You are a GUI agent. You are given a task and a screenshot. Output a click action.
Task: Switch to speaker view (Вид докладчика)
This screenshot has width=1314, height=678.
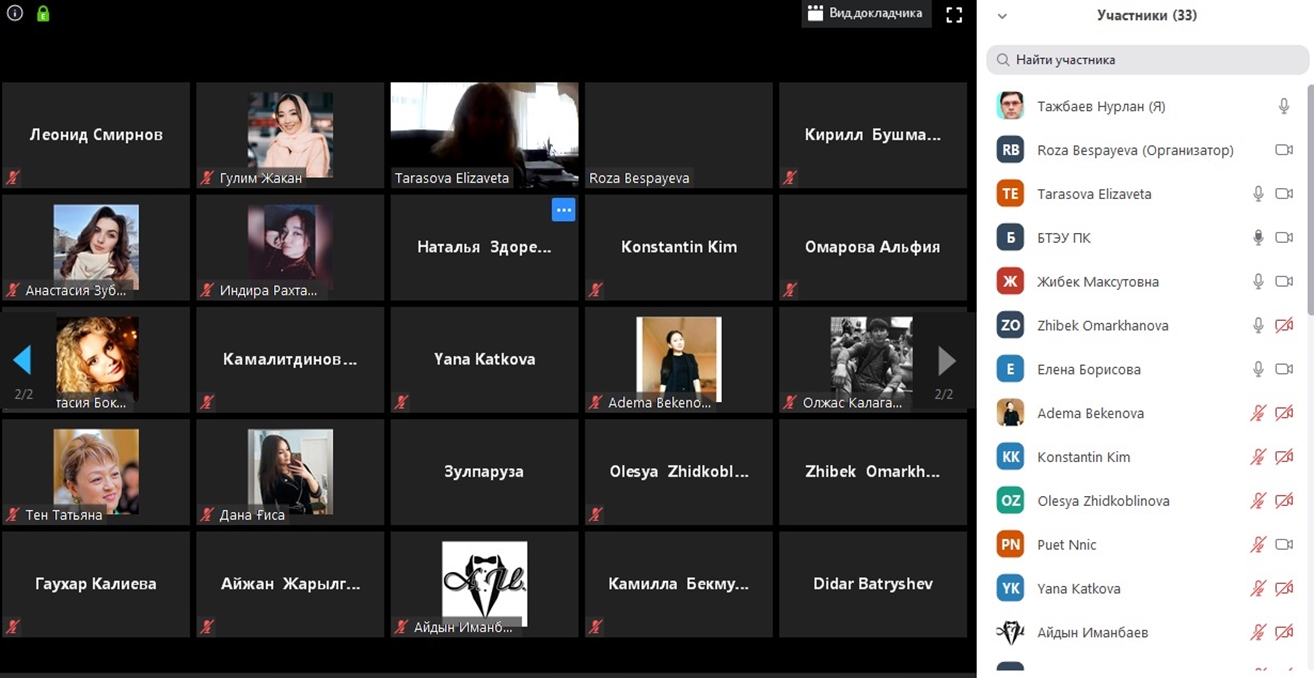866,14
